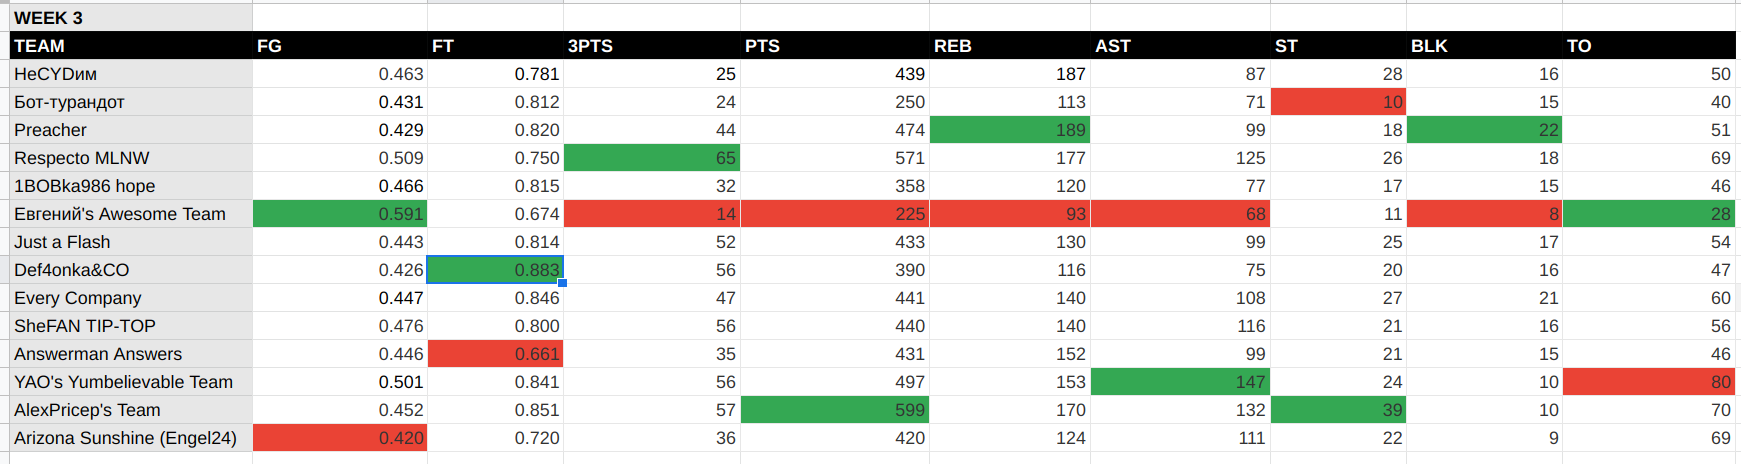
Task: Select green AST cell showing 147
Action: click(x=1180, y=382)
